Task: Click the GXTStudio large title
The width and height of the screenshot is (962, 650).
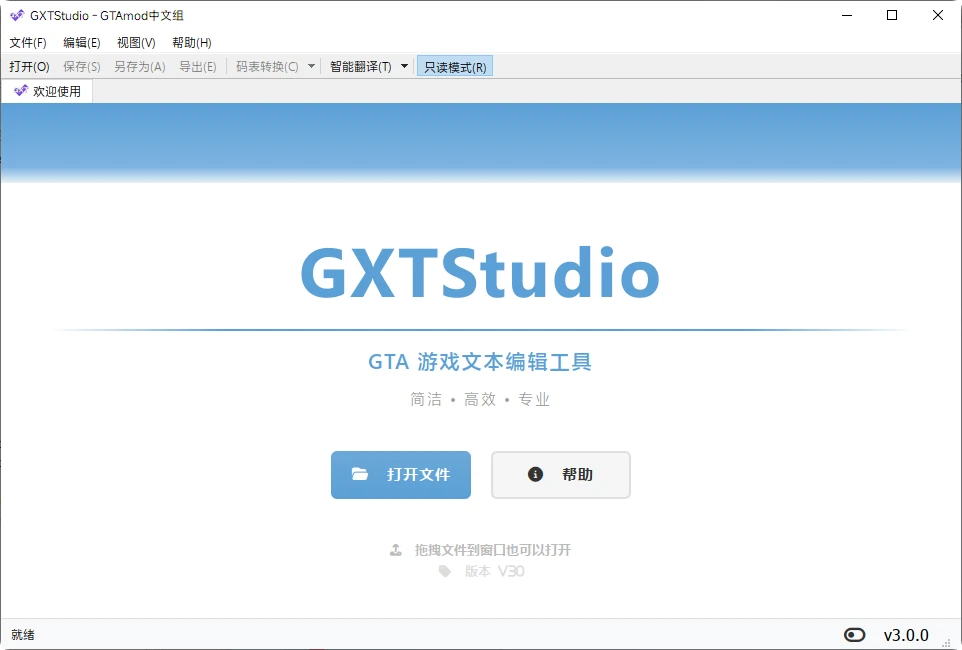Action: (480, 272)
